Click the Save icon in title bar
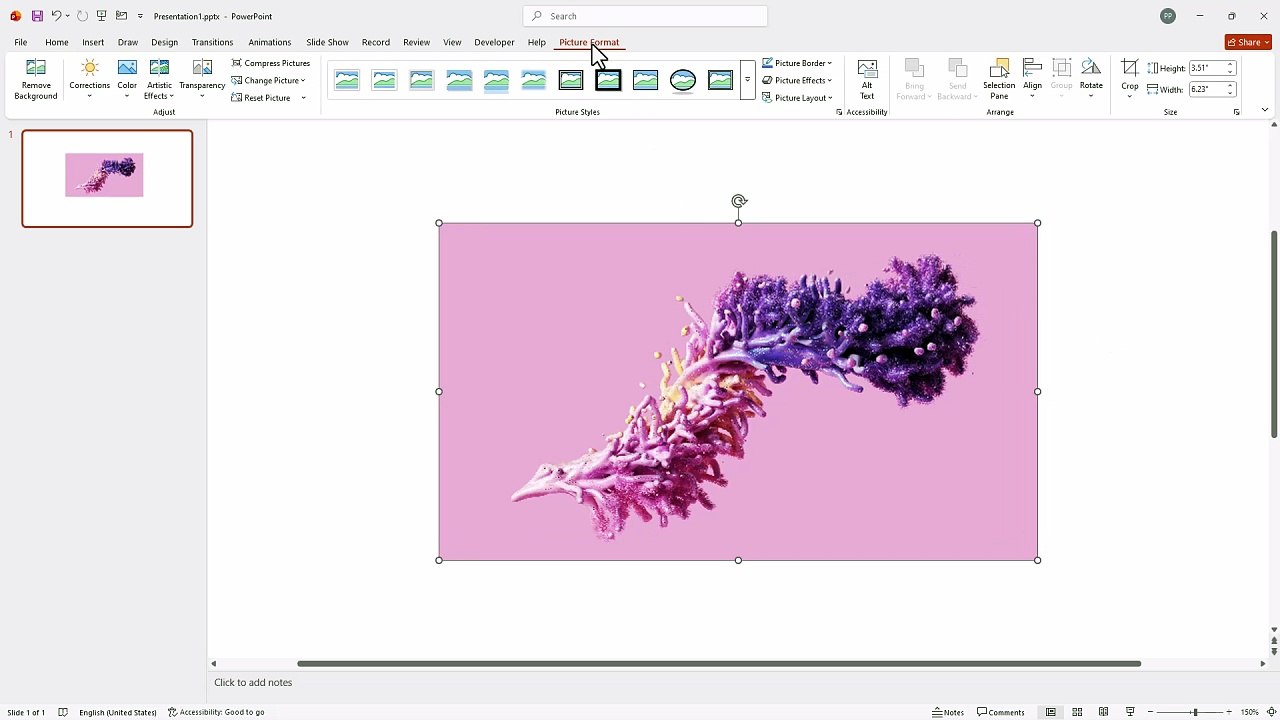Screen dimensions: 1280x720 (x=37, y=16)
